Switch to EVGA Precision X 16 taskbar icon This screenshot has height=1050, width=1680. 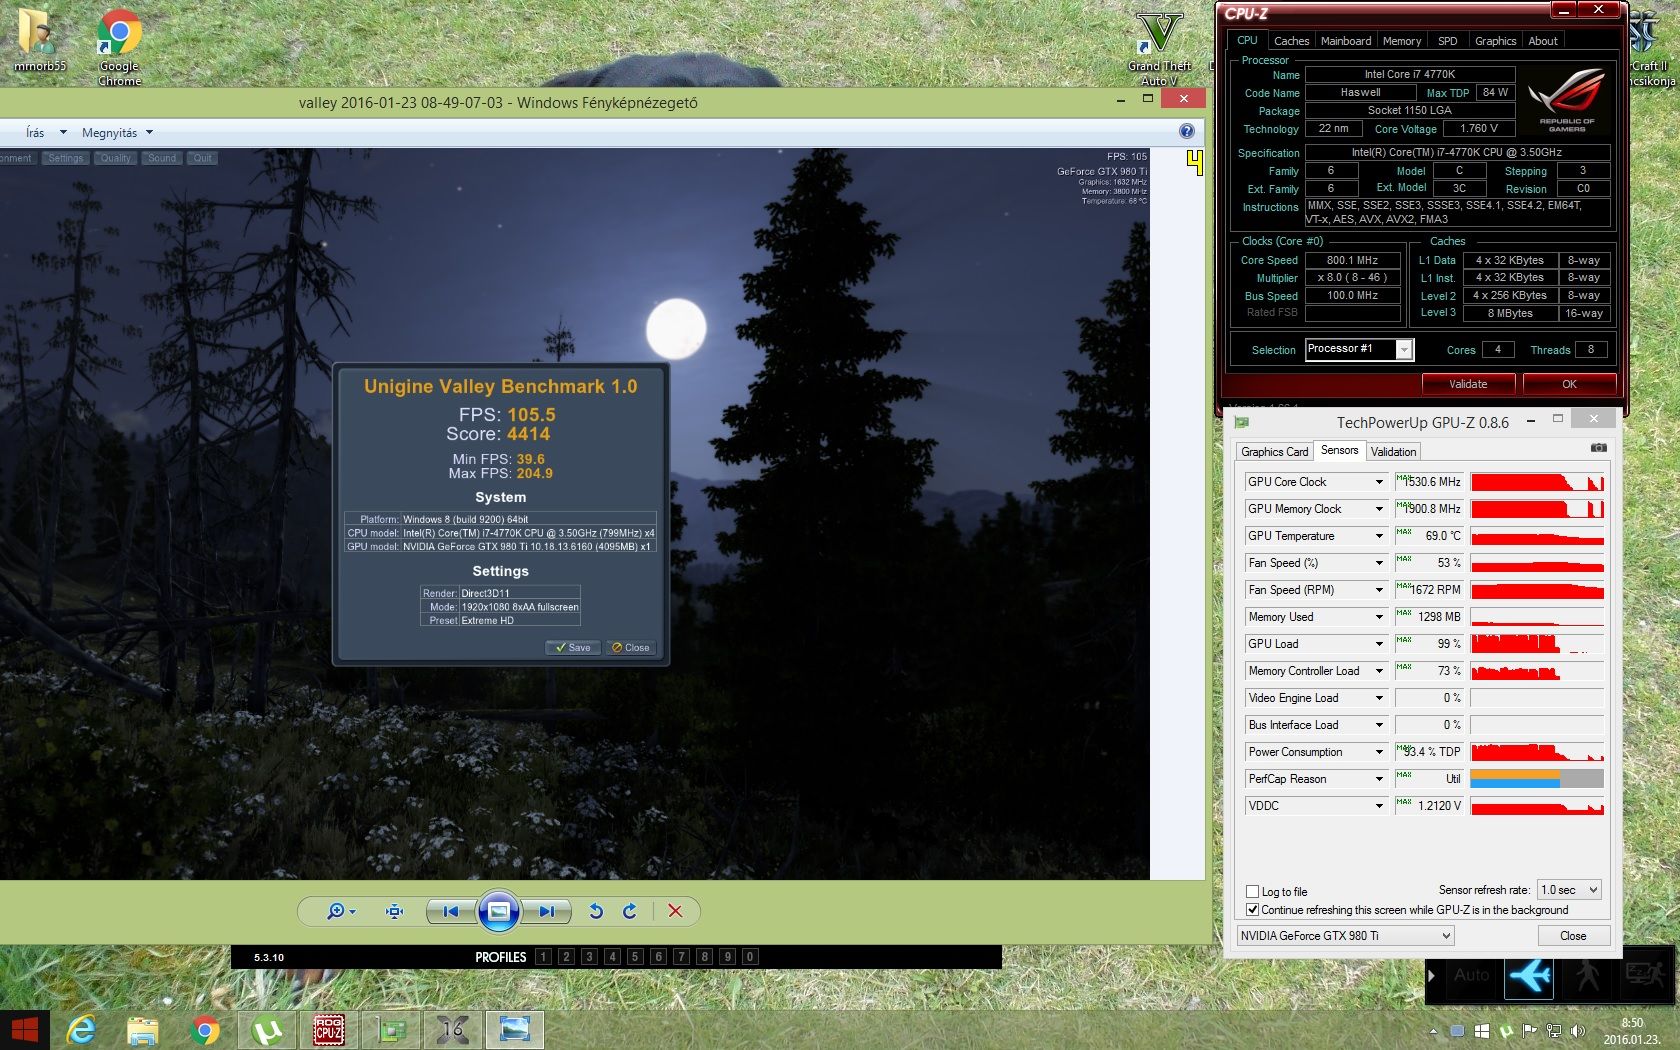point(453,1030)
